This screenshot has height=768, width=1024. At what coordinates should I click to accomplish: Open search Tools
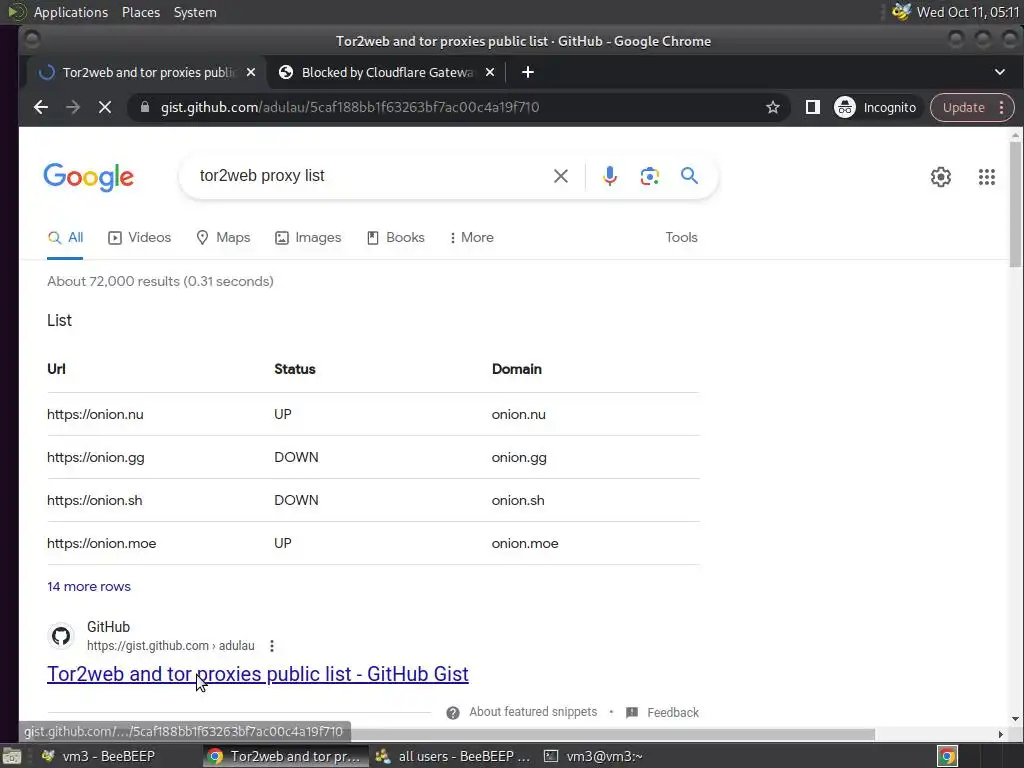coord(681,238)
